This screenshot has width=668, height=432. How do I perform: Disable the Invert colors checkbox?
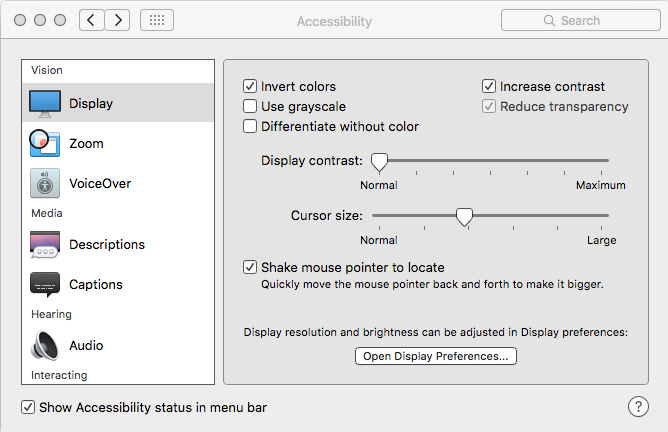(250, 87)
